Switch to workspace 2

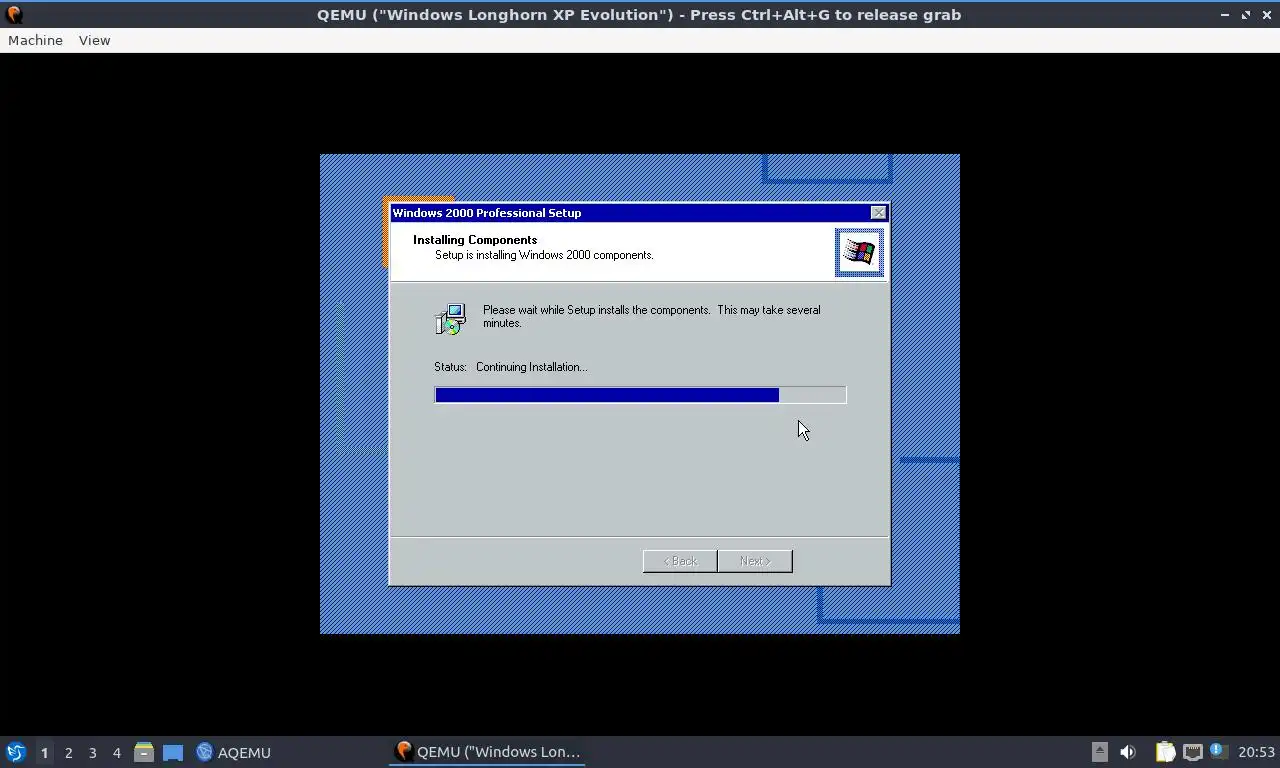[68, 753]
